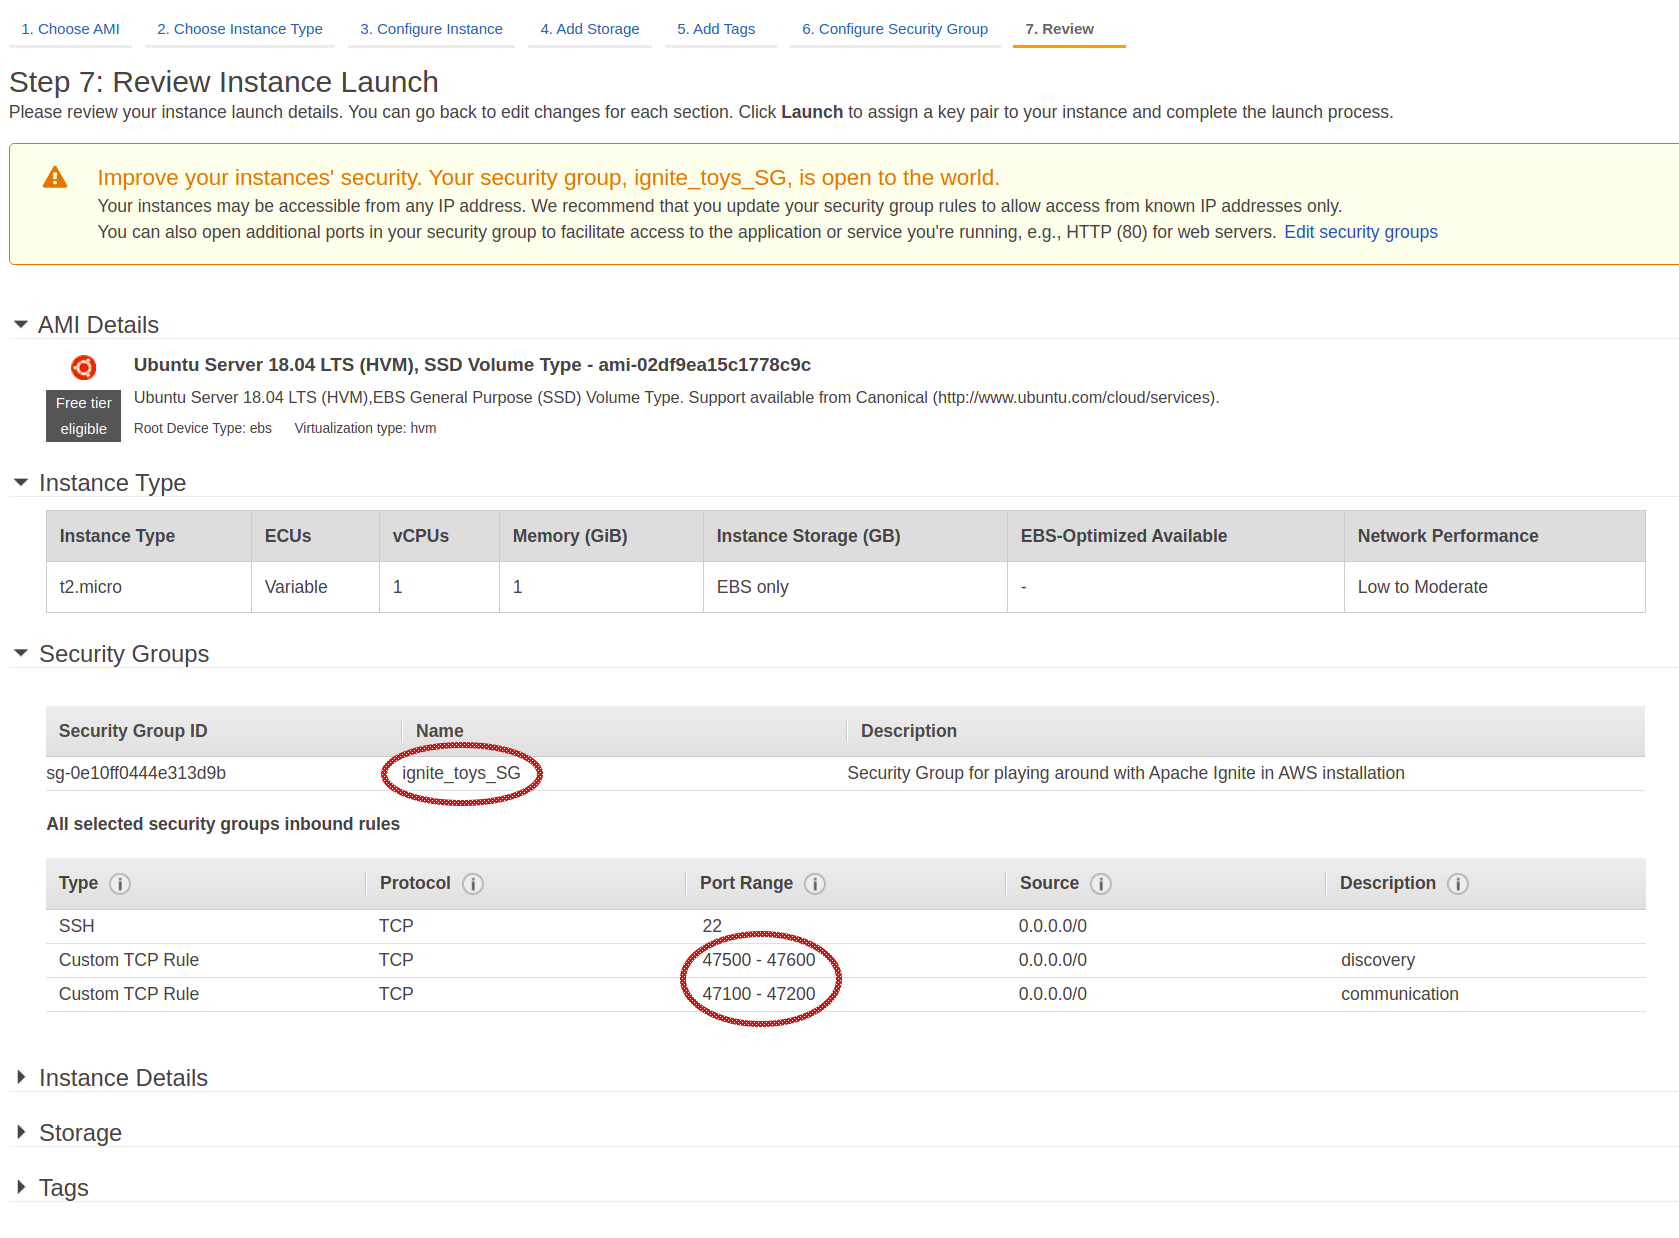Click the info icon beside Port Range
1679x1238 pixels.
[x=815, y=884]
